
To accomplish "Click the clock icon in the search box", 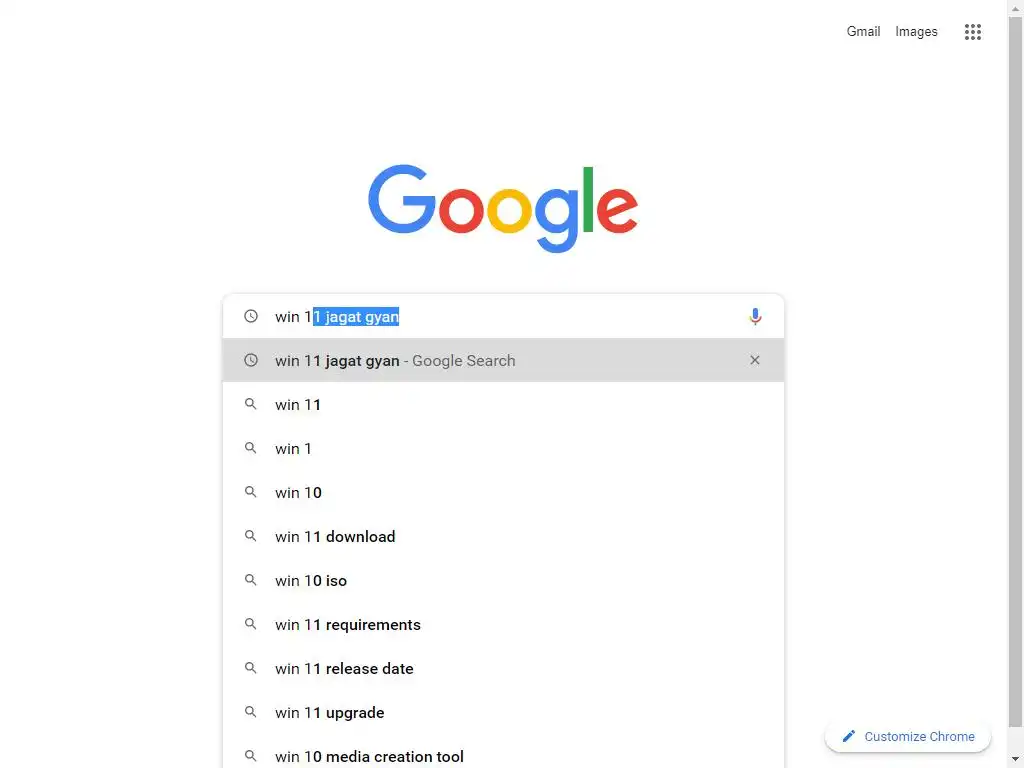I will pos(251,316).
